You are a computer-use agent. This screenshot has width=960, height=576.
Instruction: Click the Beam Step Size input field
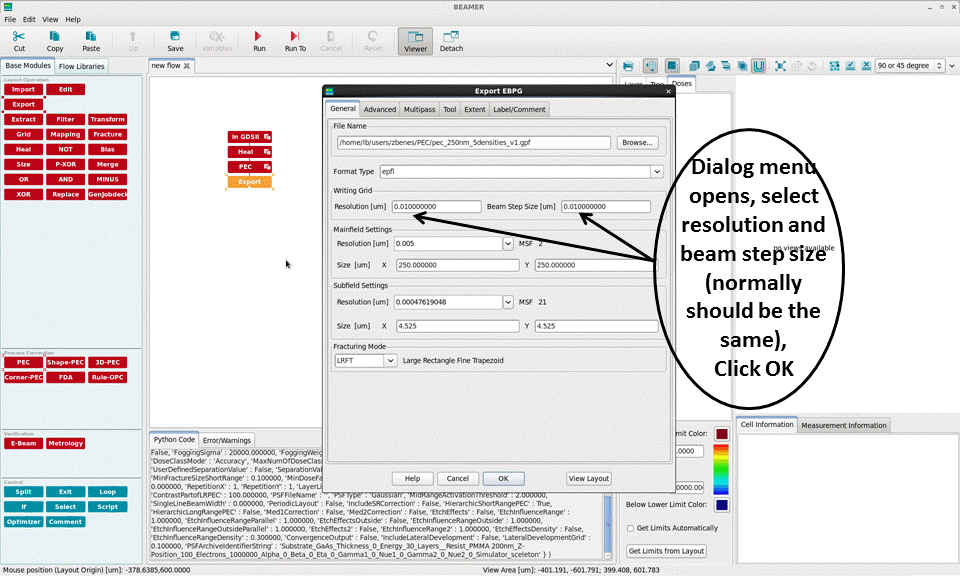605,207
